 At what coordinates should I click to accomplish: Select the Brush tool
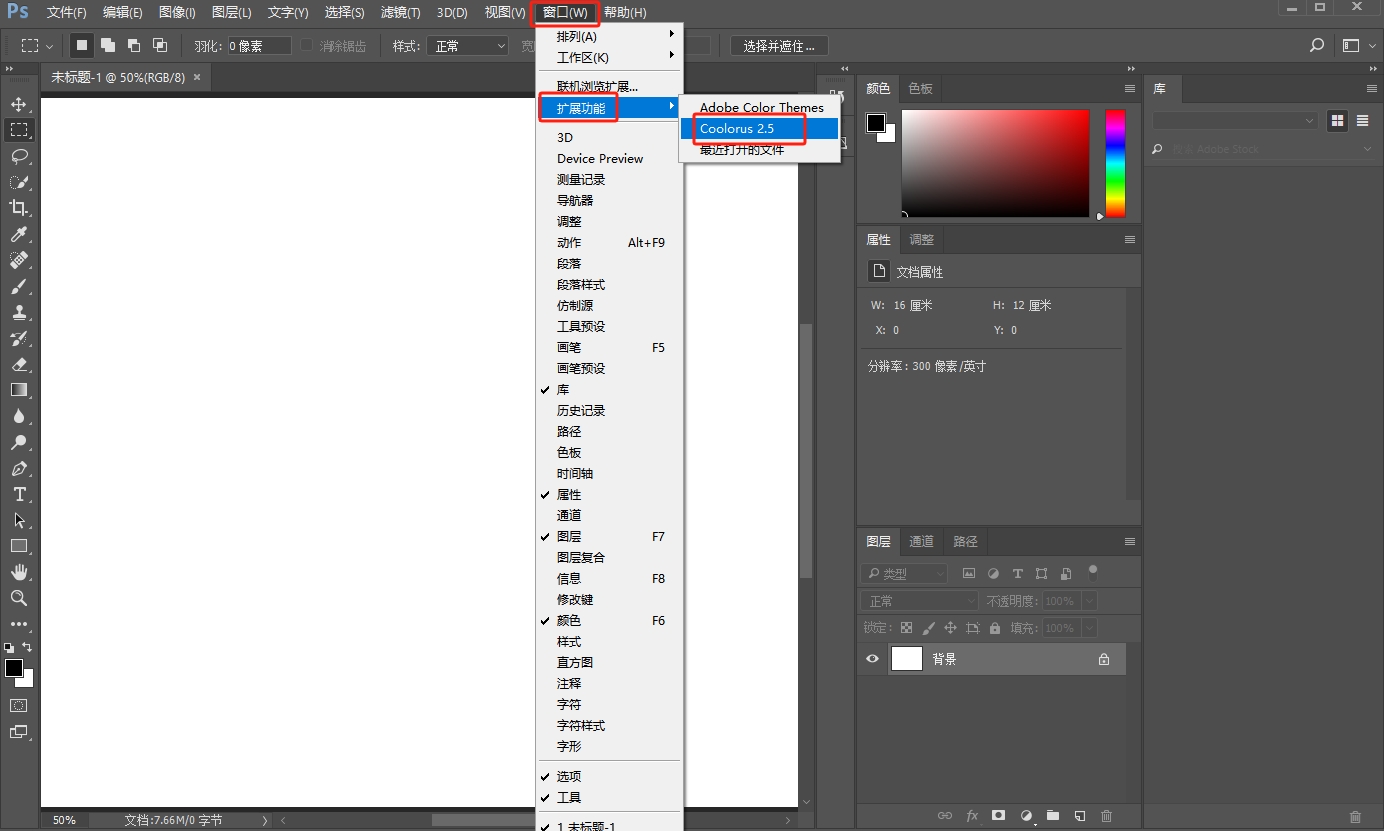(x=18, y=286)
